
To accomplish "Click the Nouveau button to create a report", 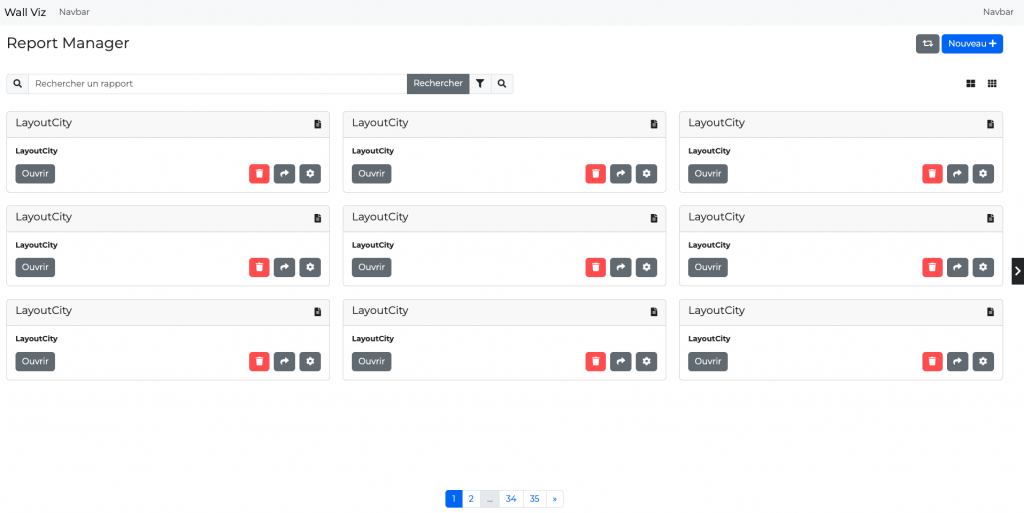I will [x=972, y=44].
